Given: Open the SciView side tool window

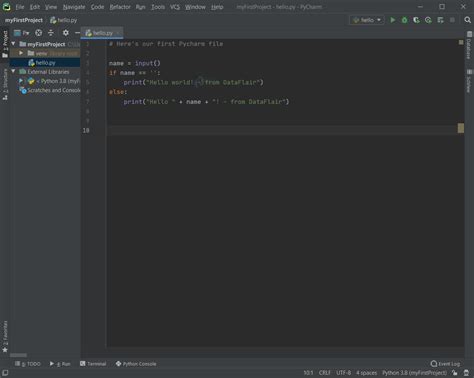Looking at the screenshot, I should click(469, 81).
